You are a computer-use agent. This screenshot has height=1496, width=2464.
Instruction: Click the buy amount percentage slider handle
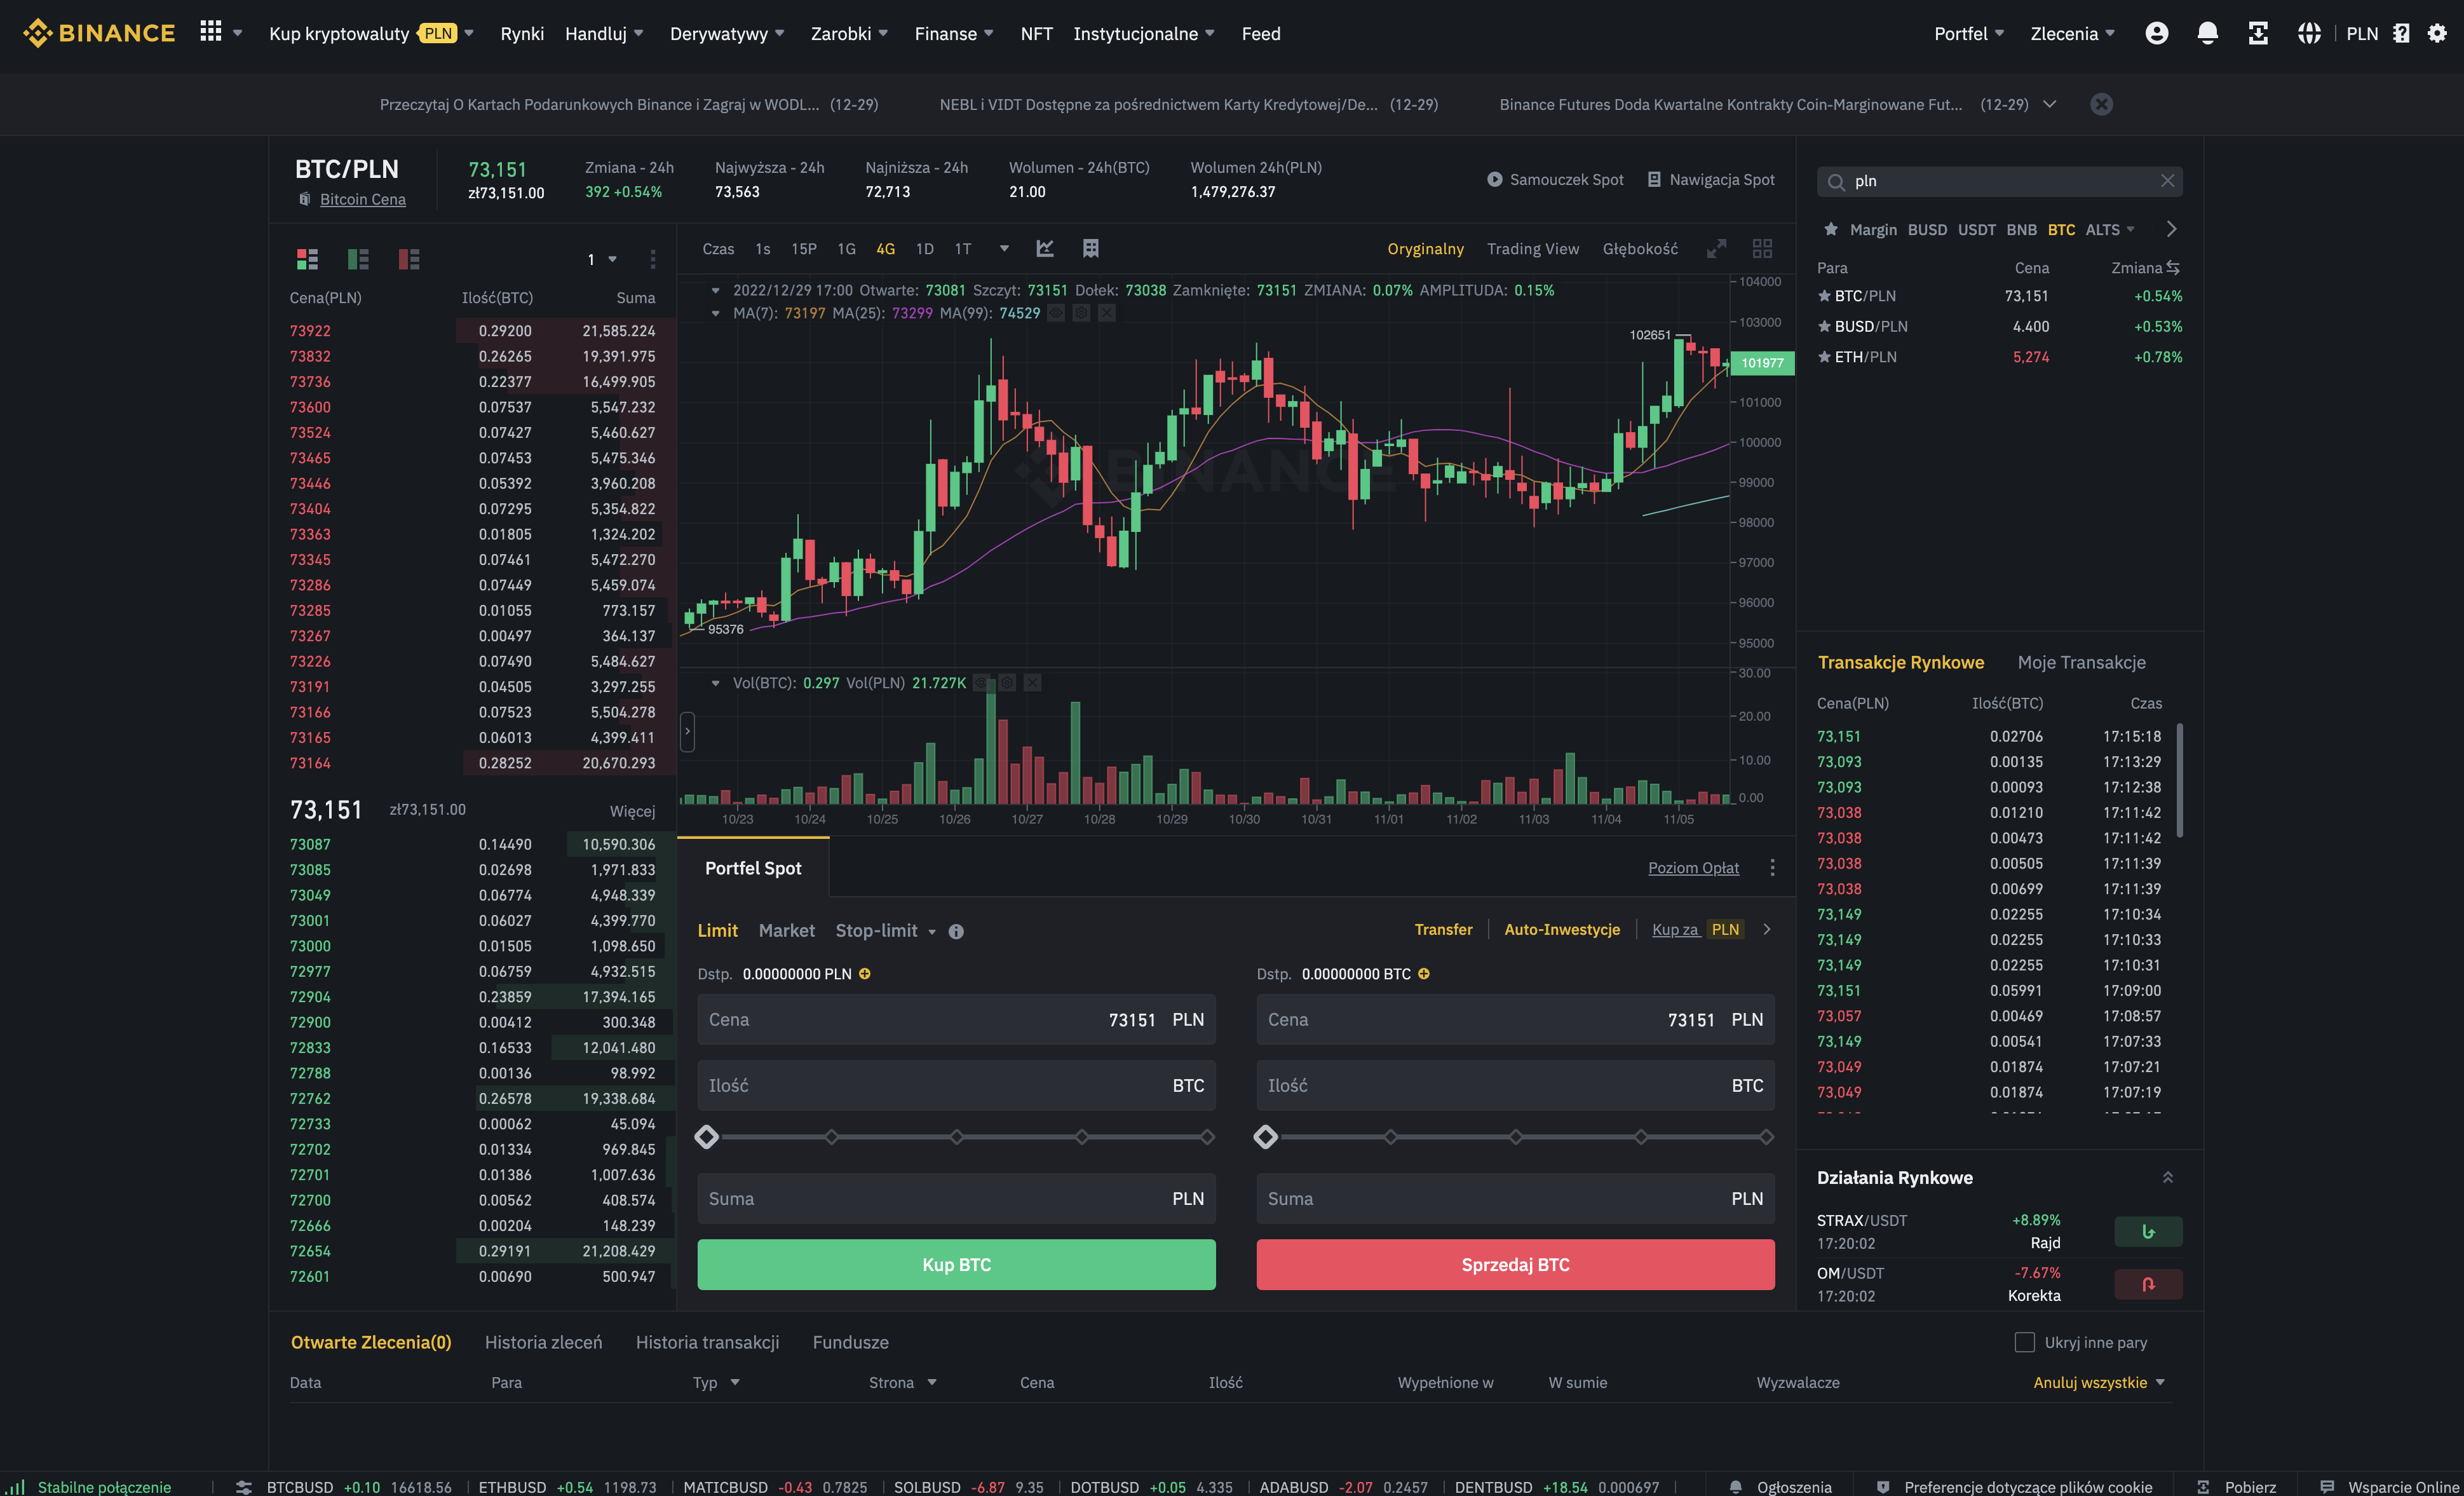point(706,1137)
